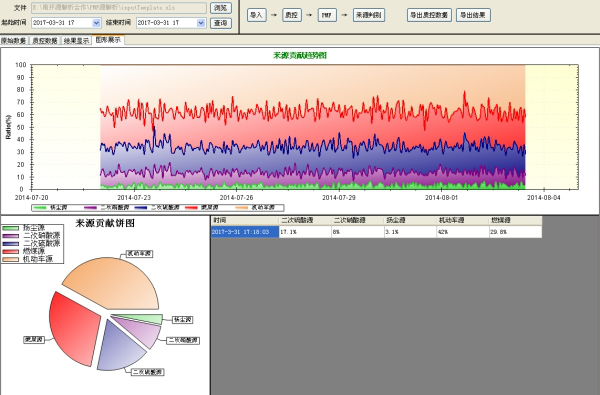Click the purple swatch in pie legend
The width and height of the screenshot is (600, 395).
pyautogui.click(x=11, y=236)
